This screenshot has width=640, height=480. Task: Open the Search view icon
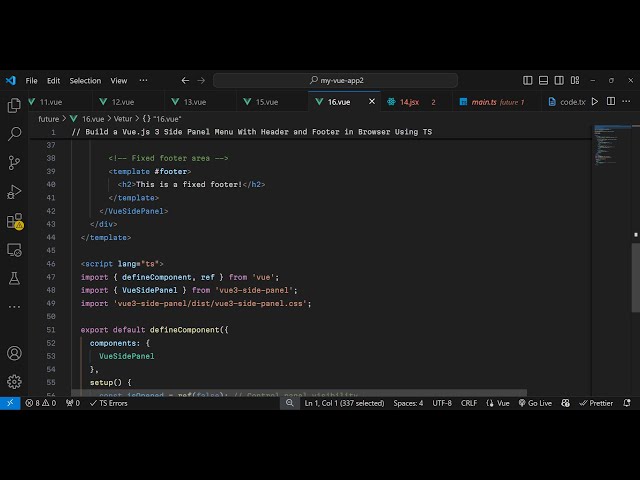[x=14, y=133]
